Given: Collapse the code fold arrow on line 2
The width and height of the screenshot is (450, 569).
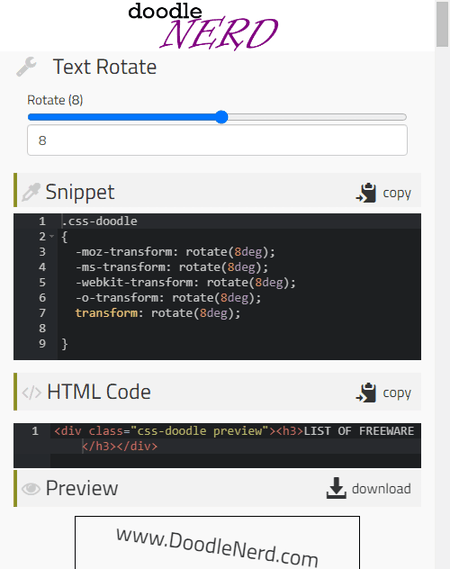Looking at the screenshot, I should point(52,237).
